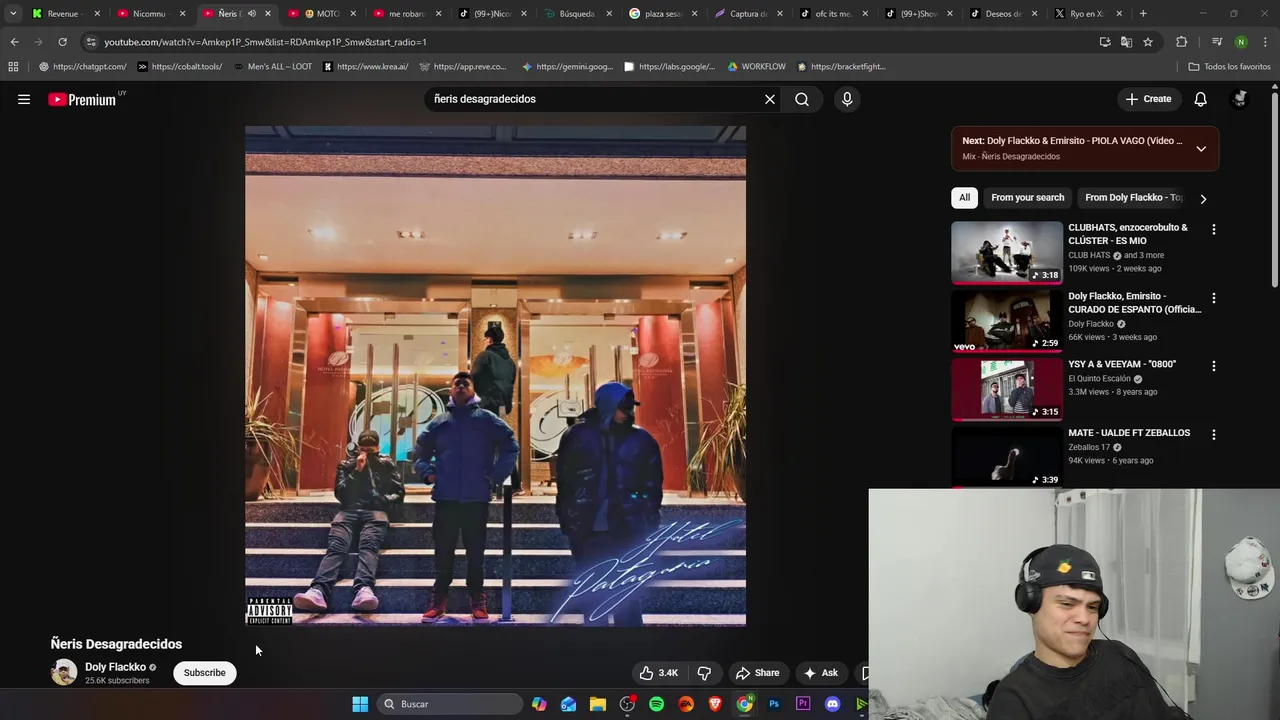Screen dimensions: 1280x720
Task: Open Doly Flackko channel avatar
Action: pyautogui.click(x=64, y=673)
